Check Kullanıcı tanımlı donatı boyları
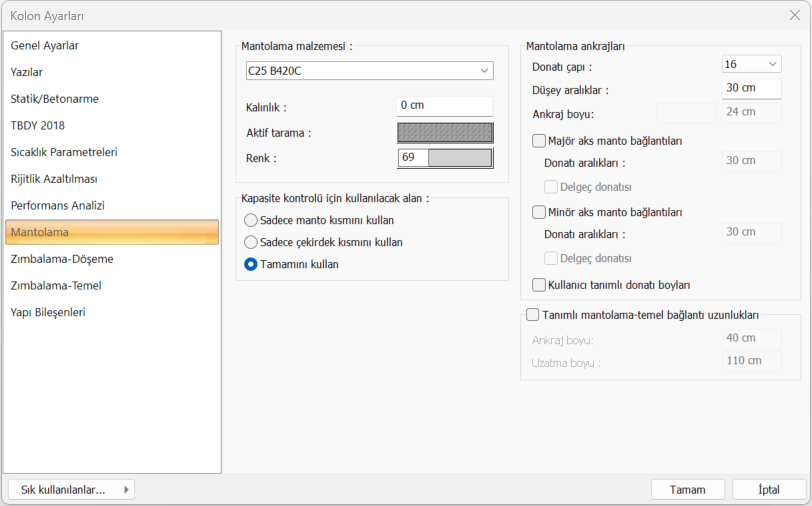Screen dimensions: 812x506 [x=539, y=285]
